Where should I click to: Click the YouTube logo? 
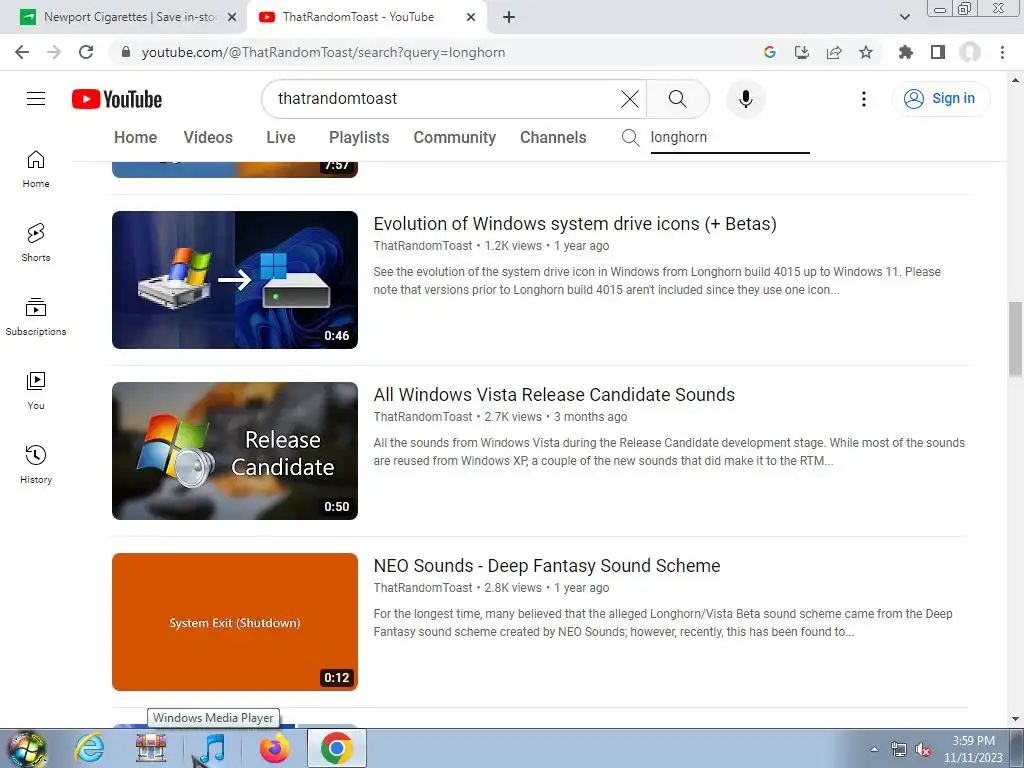tap(117, 99)
